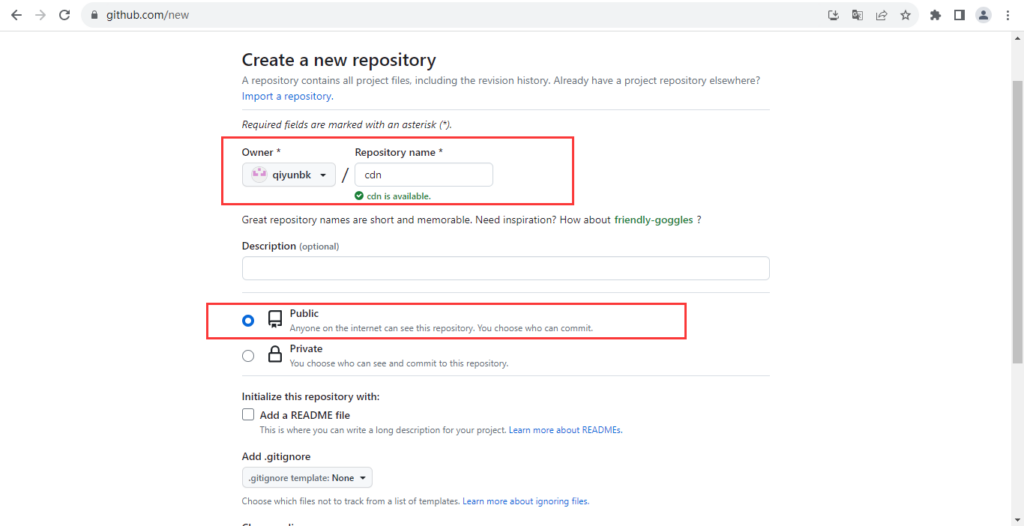Click the Public repository book icon
The image size is (1024, 526).
(x=275, y=320)
